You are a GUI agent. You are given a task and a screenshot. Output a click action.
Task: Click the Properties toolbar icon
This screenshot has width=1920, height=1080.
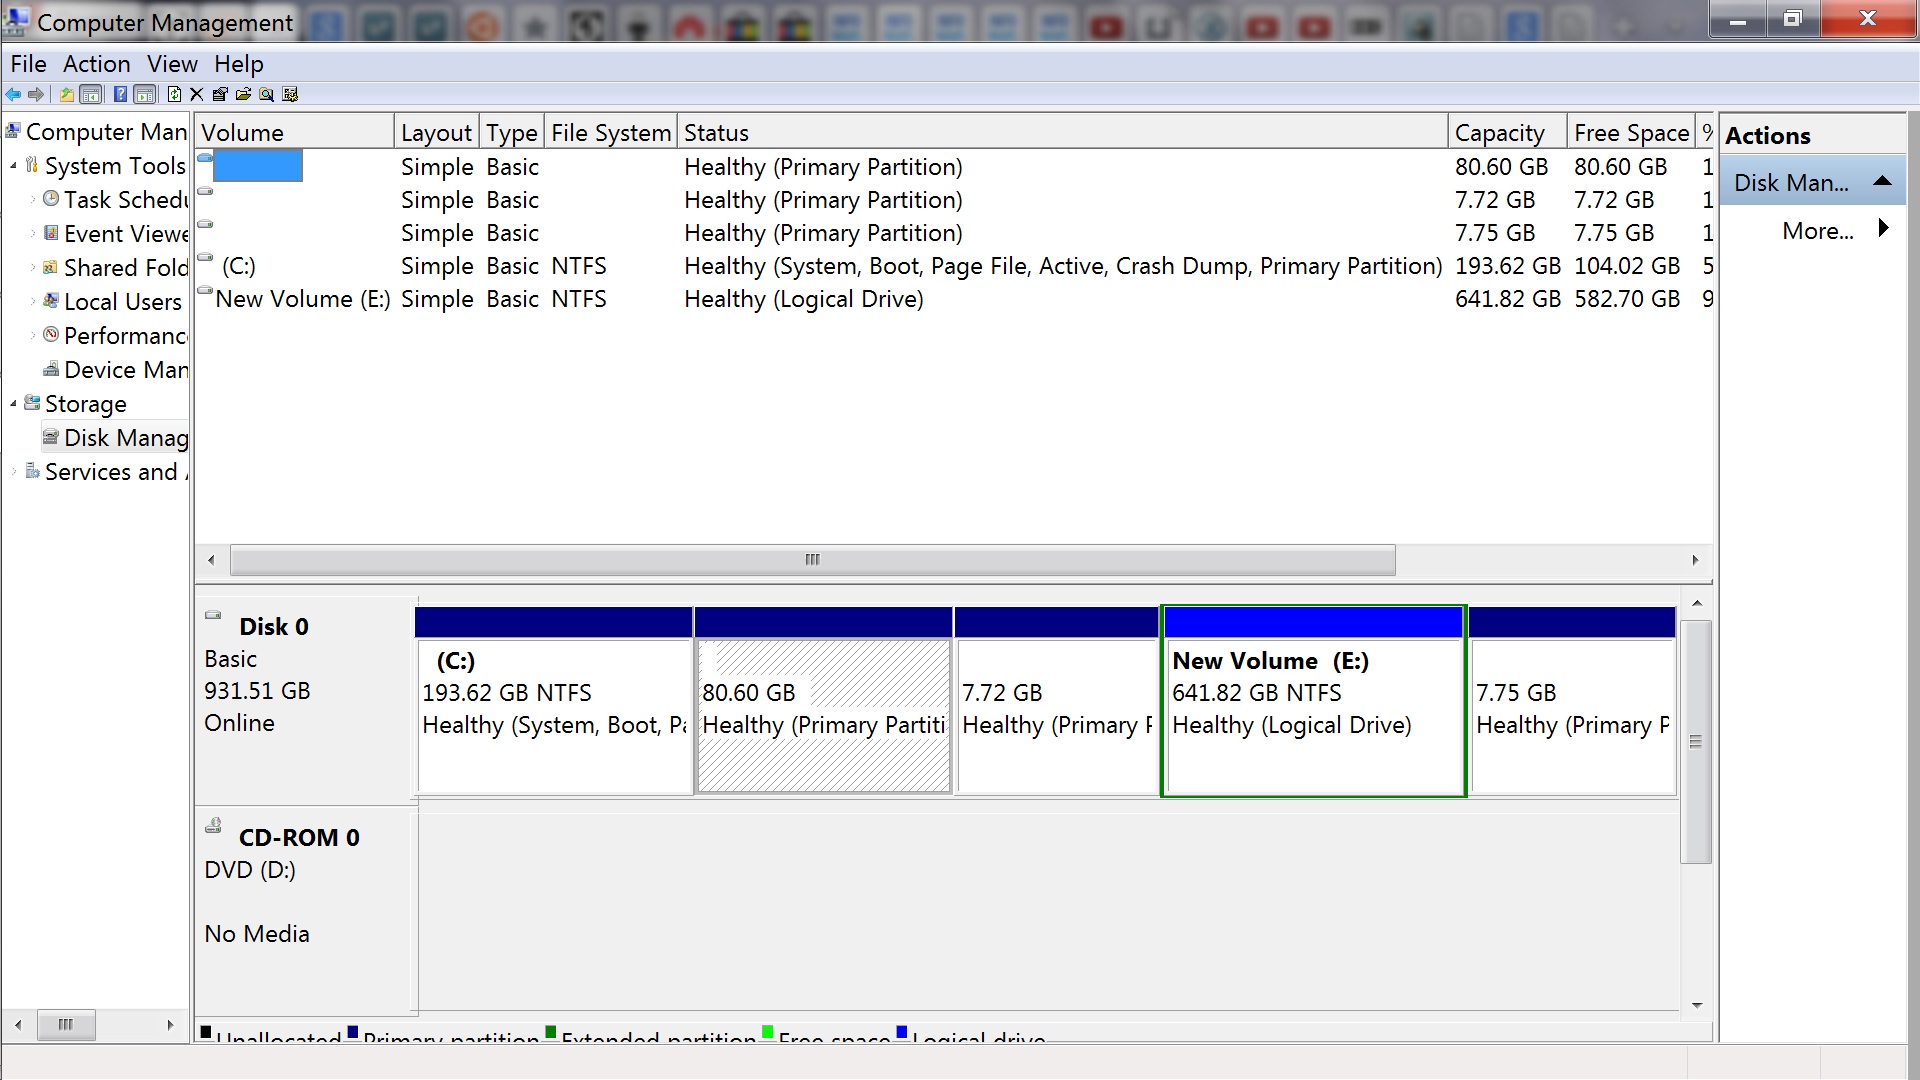coord(219,94)
